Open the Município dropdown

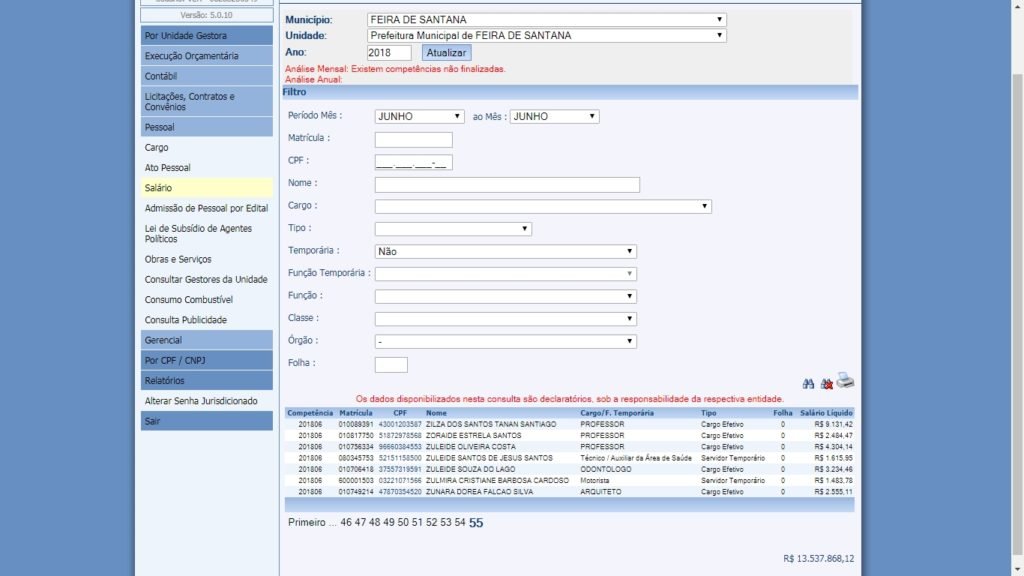tap(546, 20)
